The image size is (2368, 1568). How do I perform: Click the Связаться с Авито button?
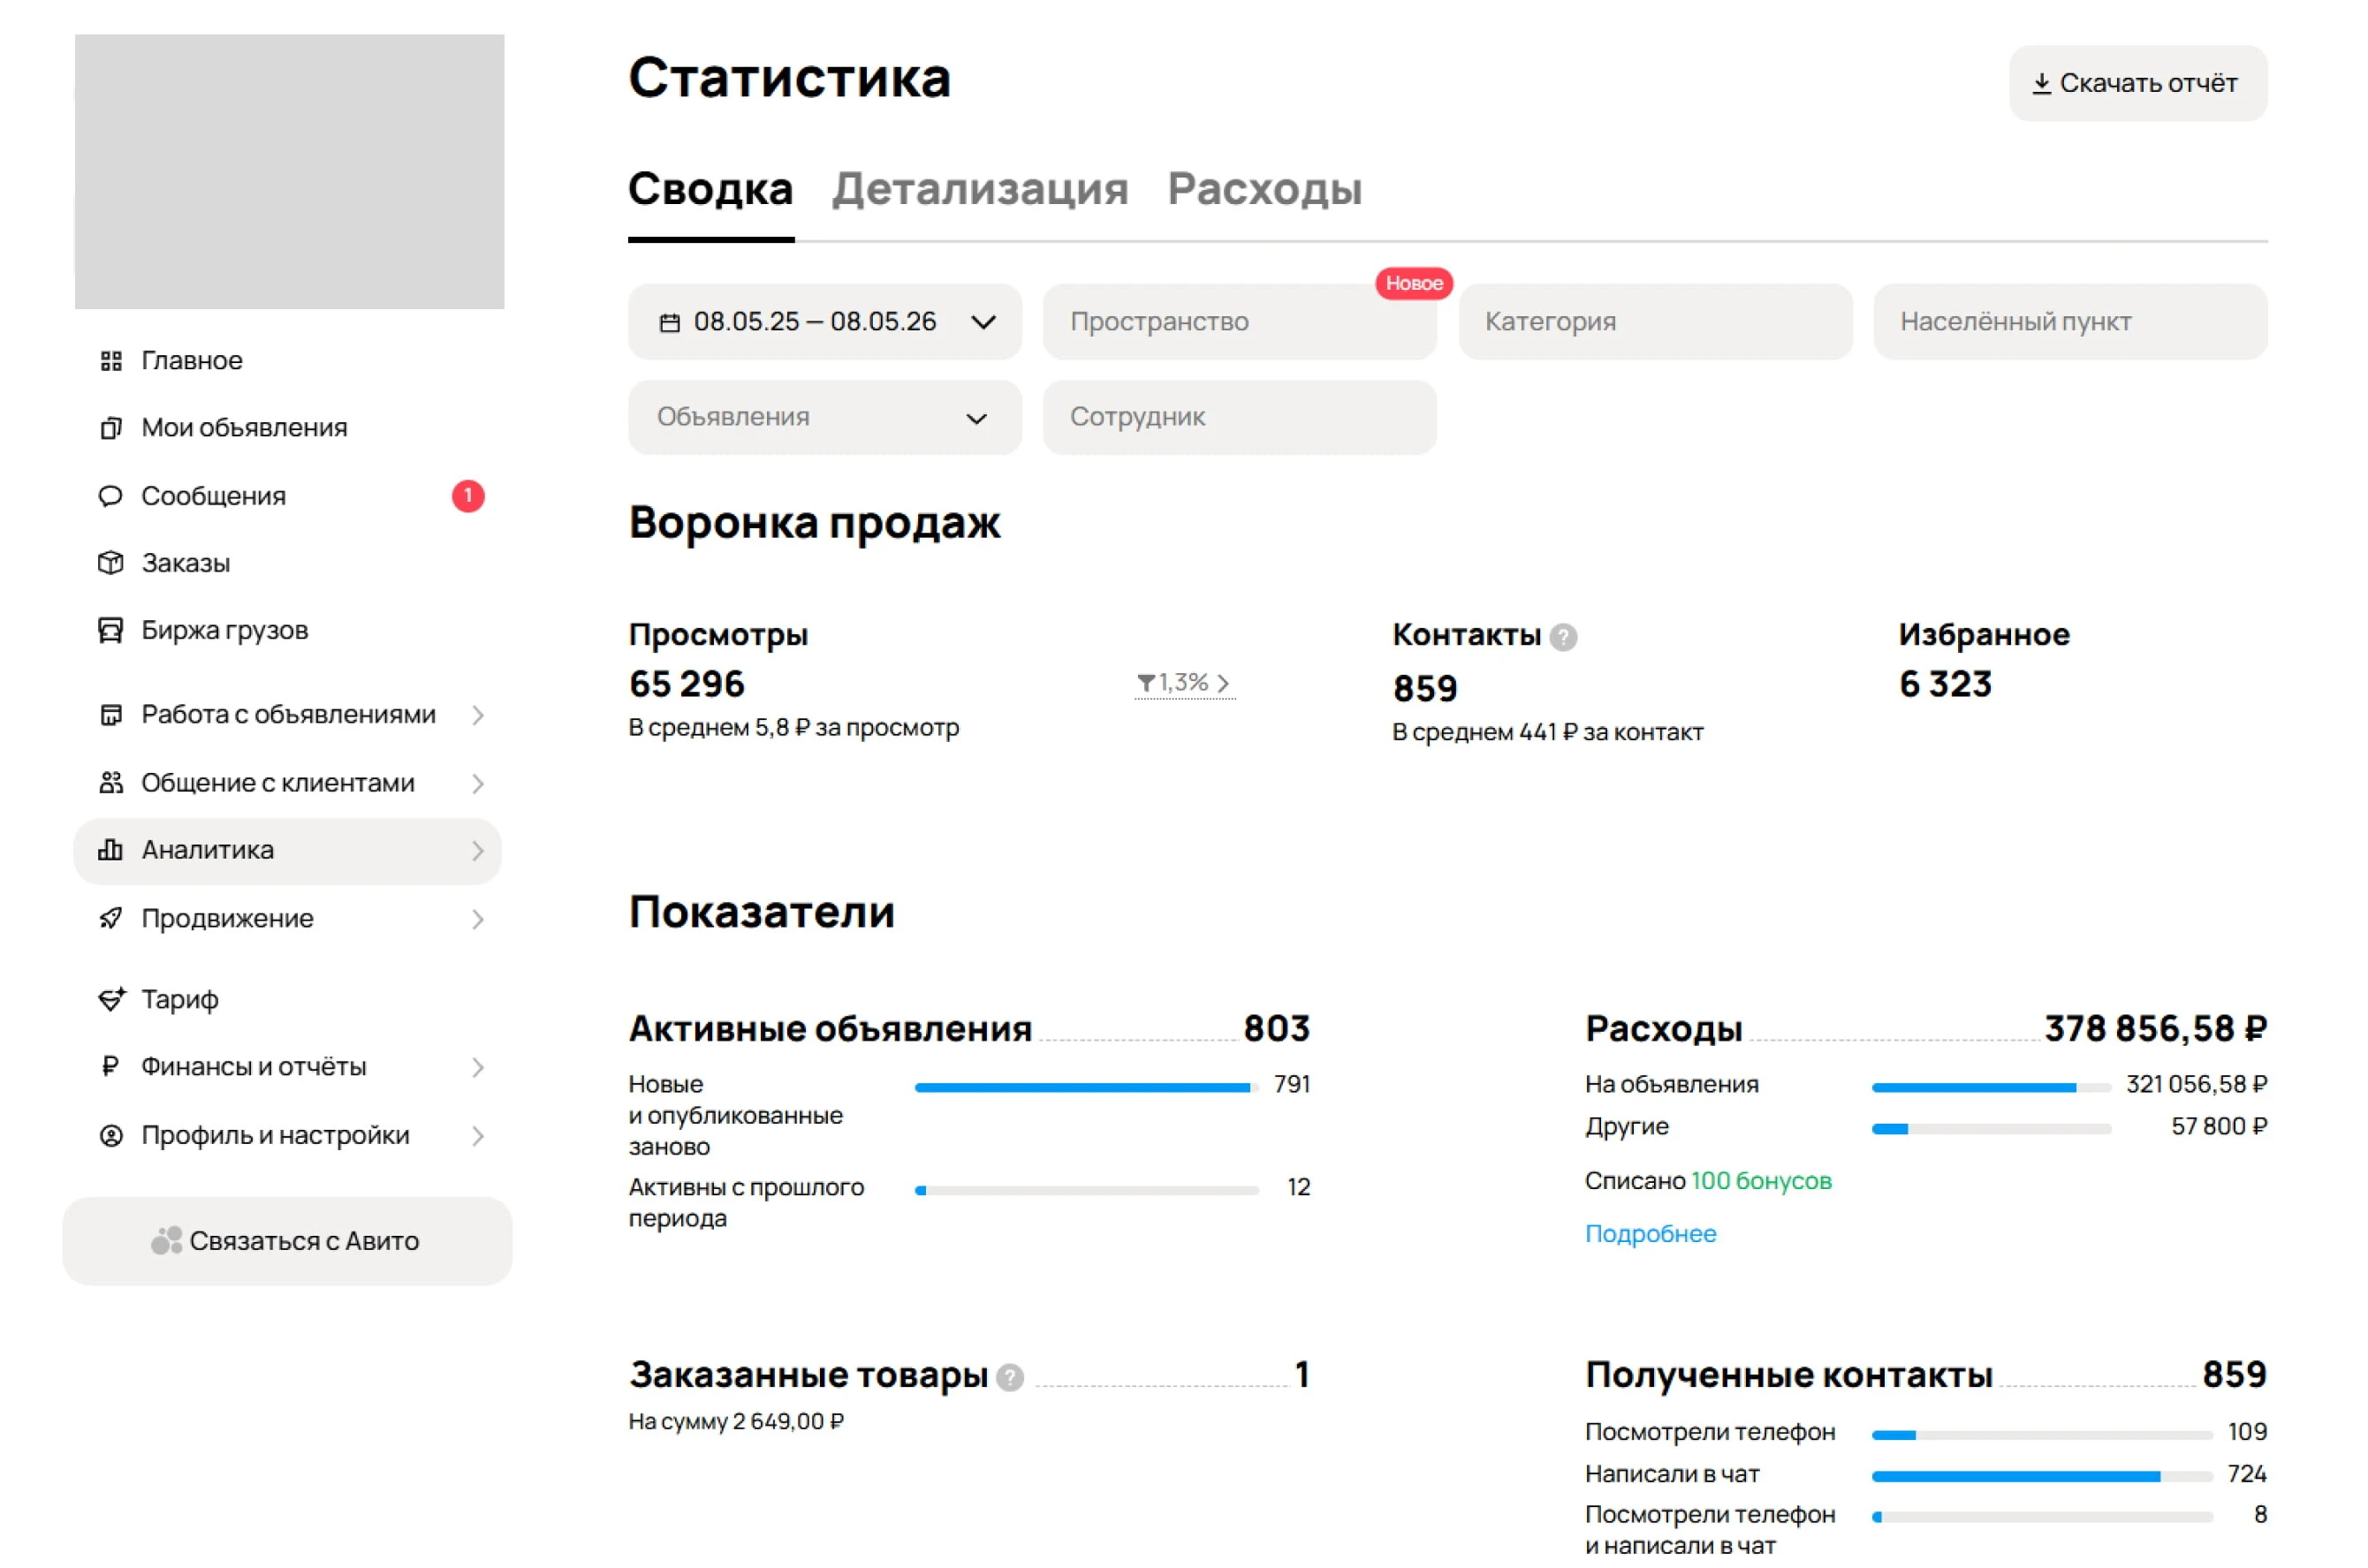point(288,1241)
